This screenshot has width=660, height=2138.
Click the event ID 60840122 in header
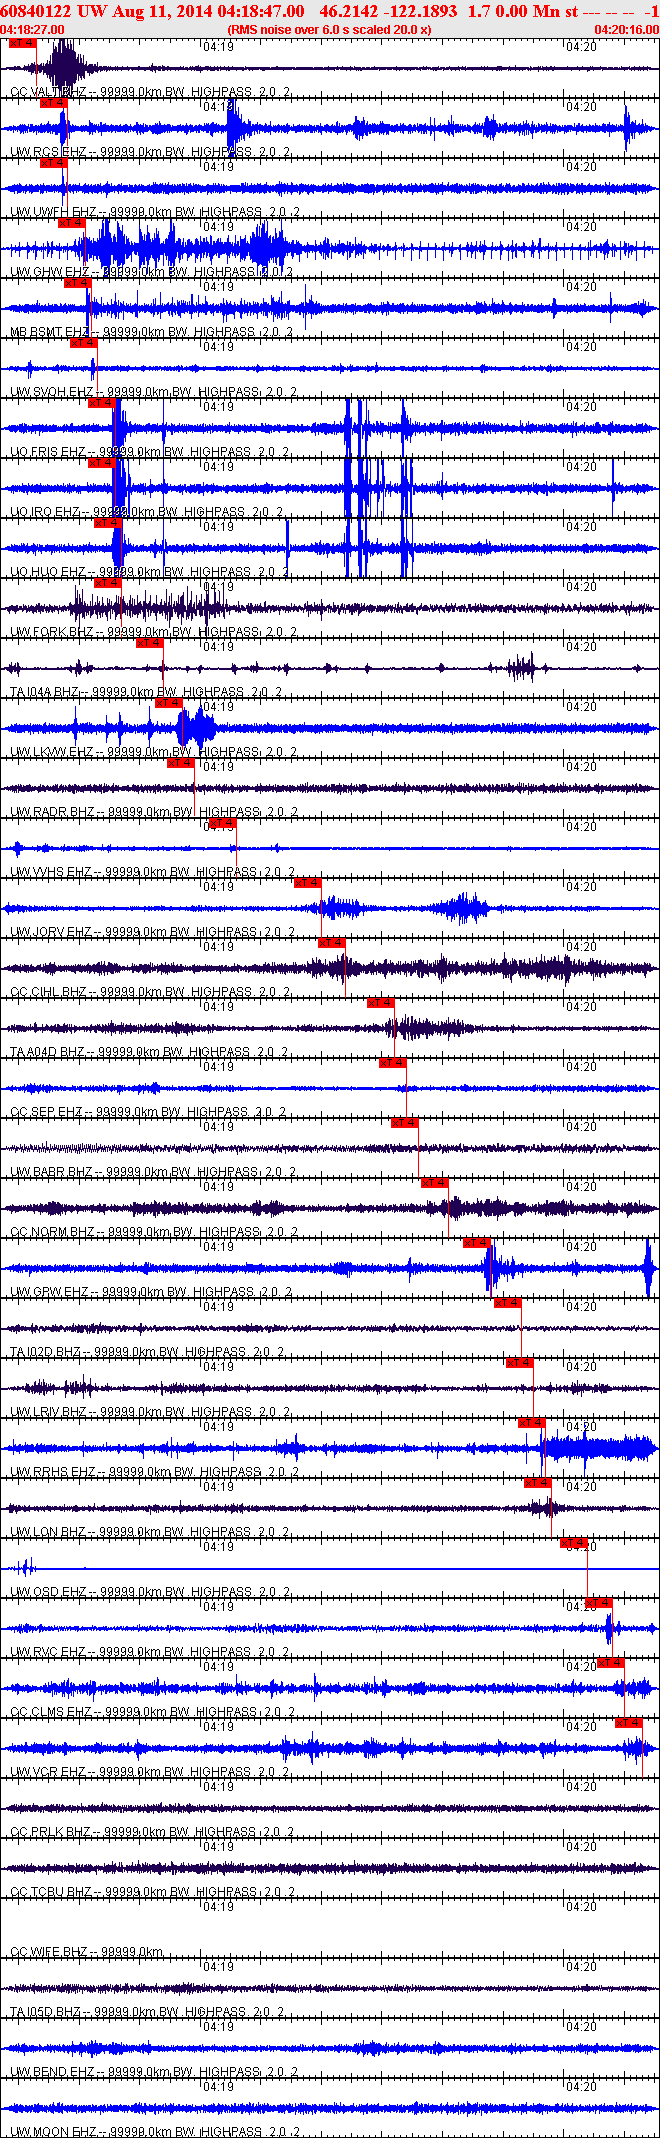click(x=35, y=11)
